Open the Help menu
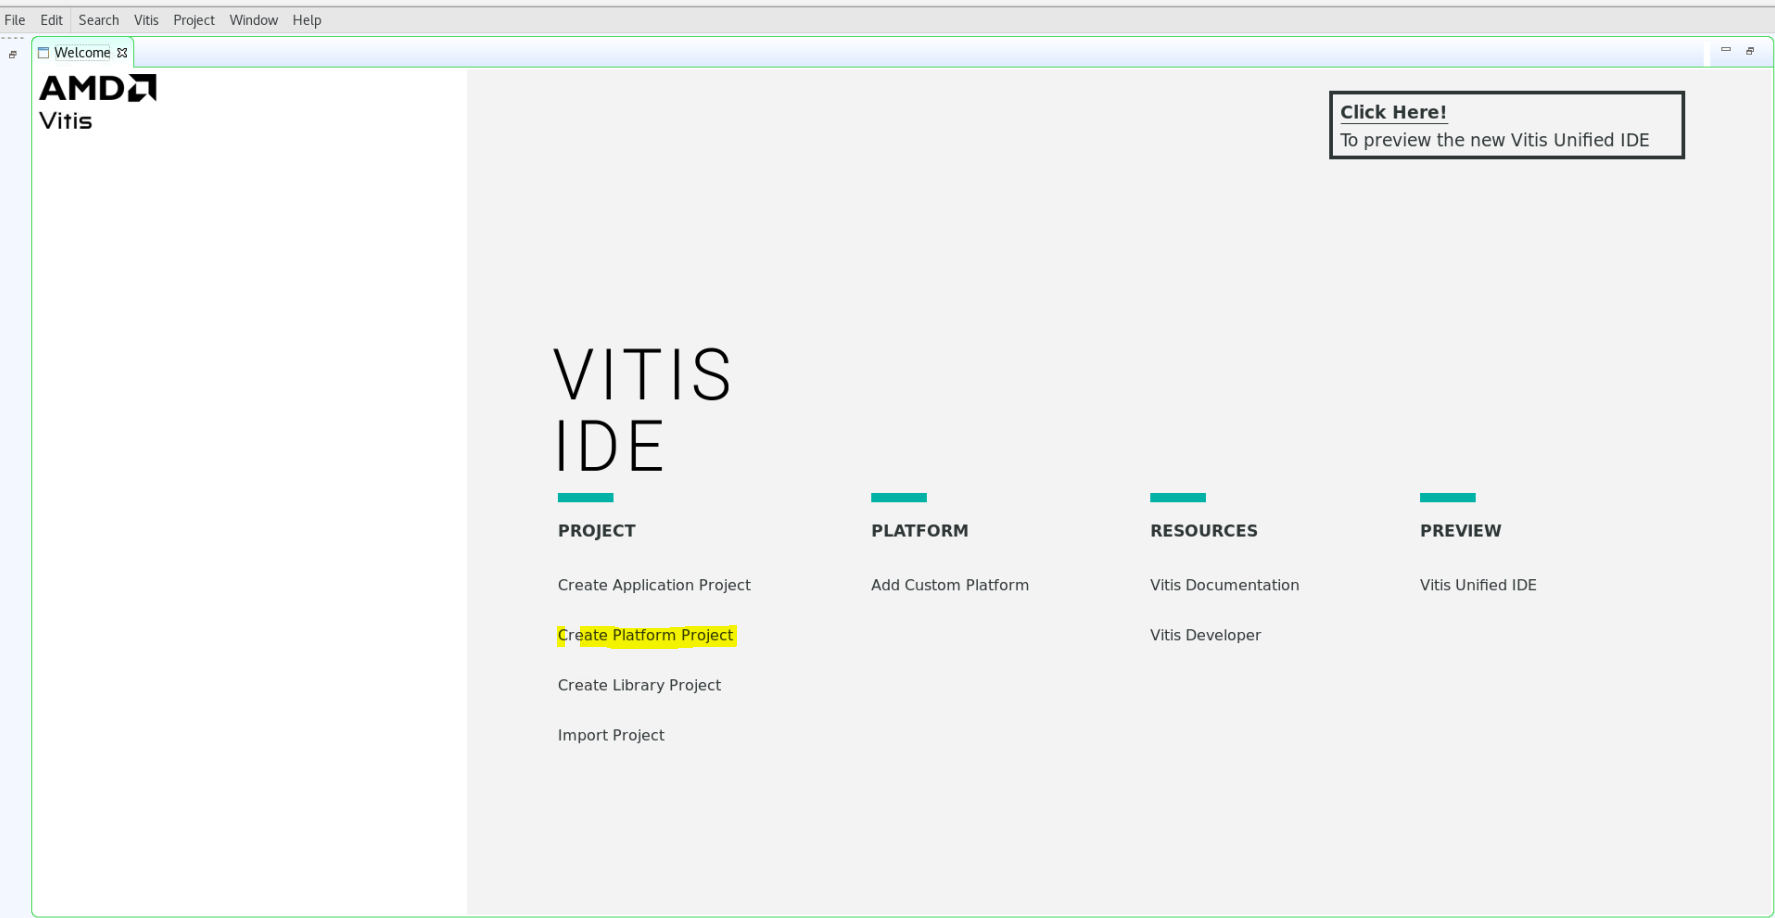This screenshot has height=918, width=1775. 307,20
